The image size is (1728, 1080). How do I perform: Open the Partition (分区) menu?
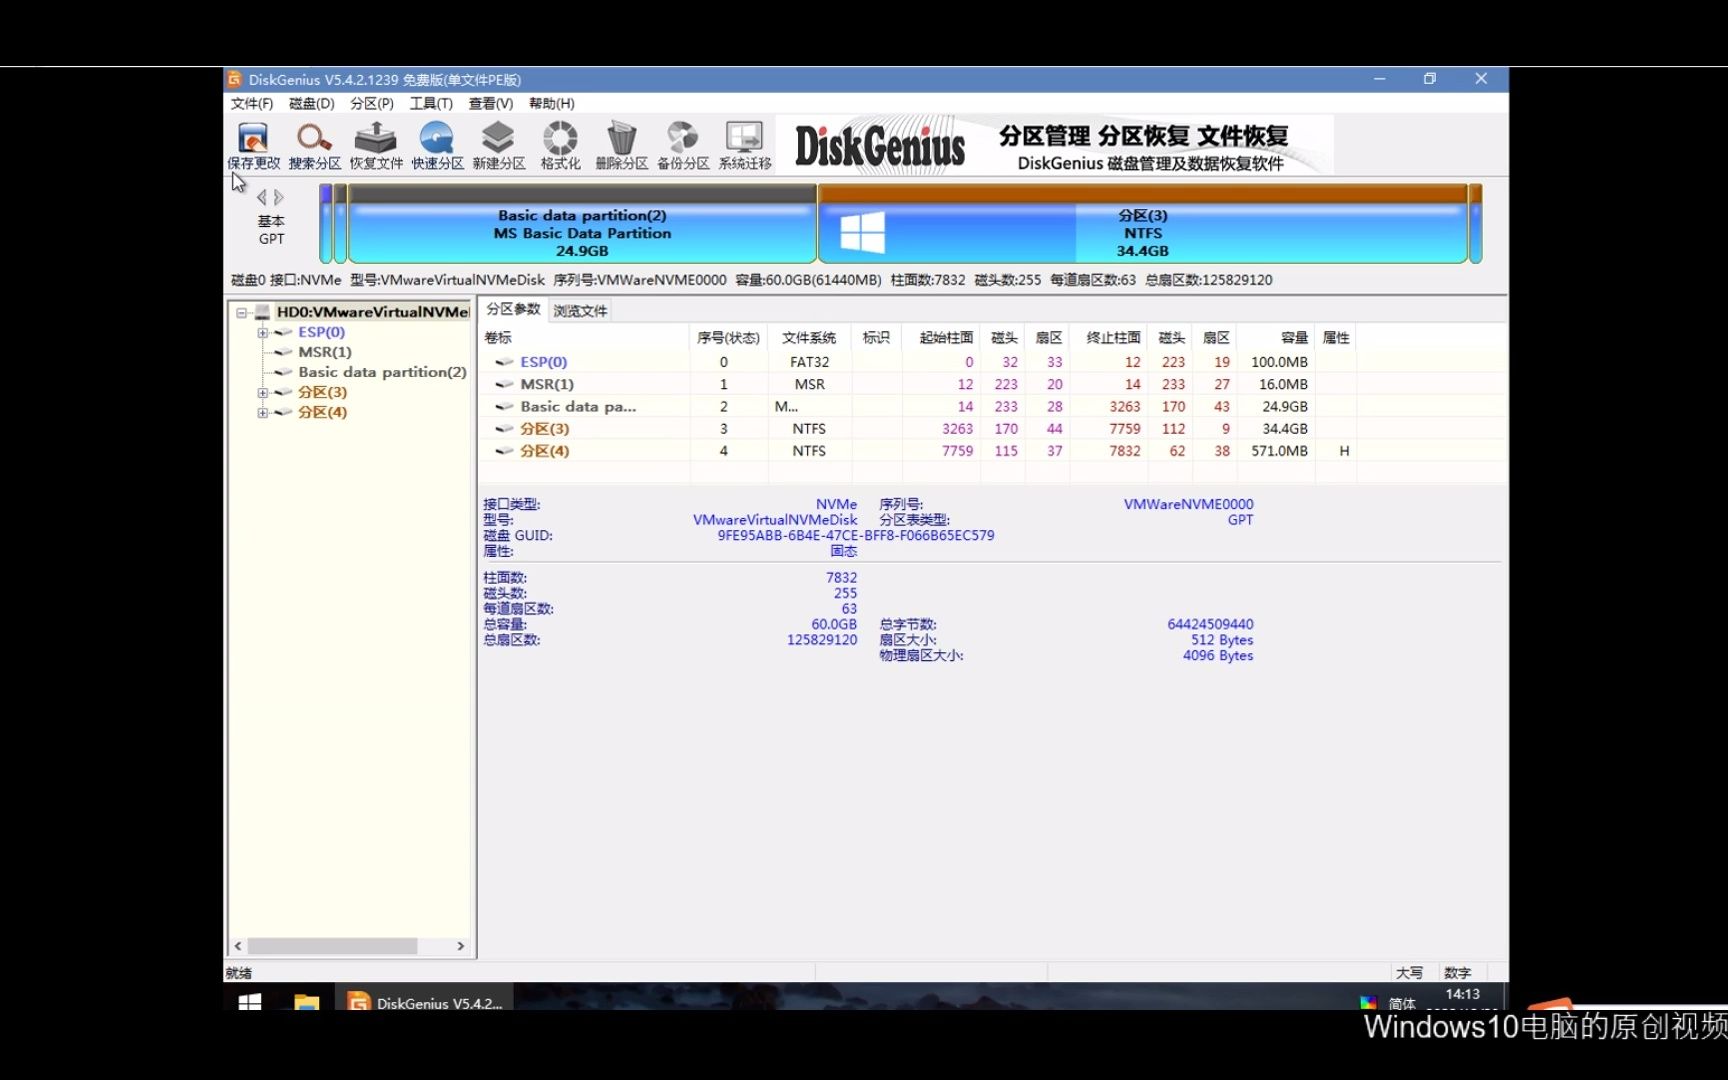point(371,103)
